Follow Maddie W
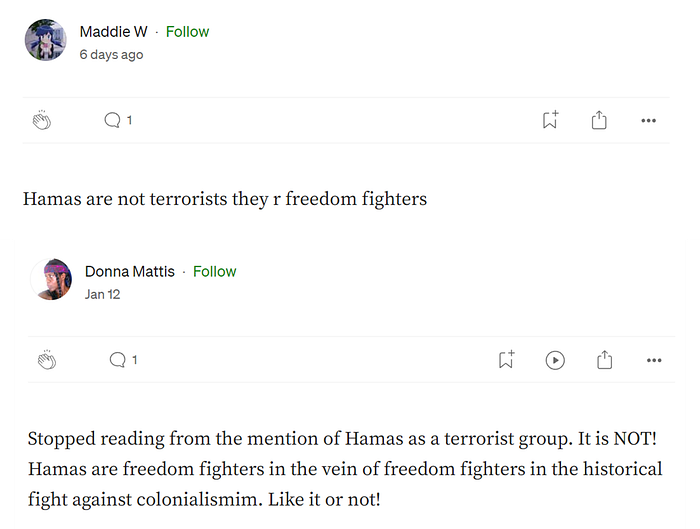Viewport: 700px width, 529px height. tap(188, 32)
